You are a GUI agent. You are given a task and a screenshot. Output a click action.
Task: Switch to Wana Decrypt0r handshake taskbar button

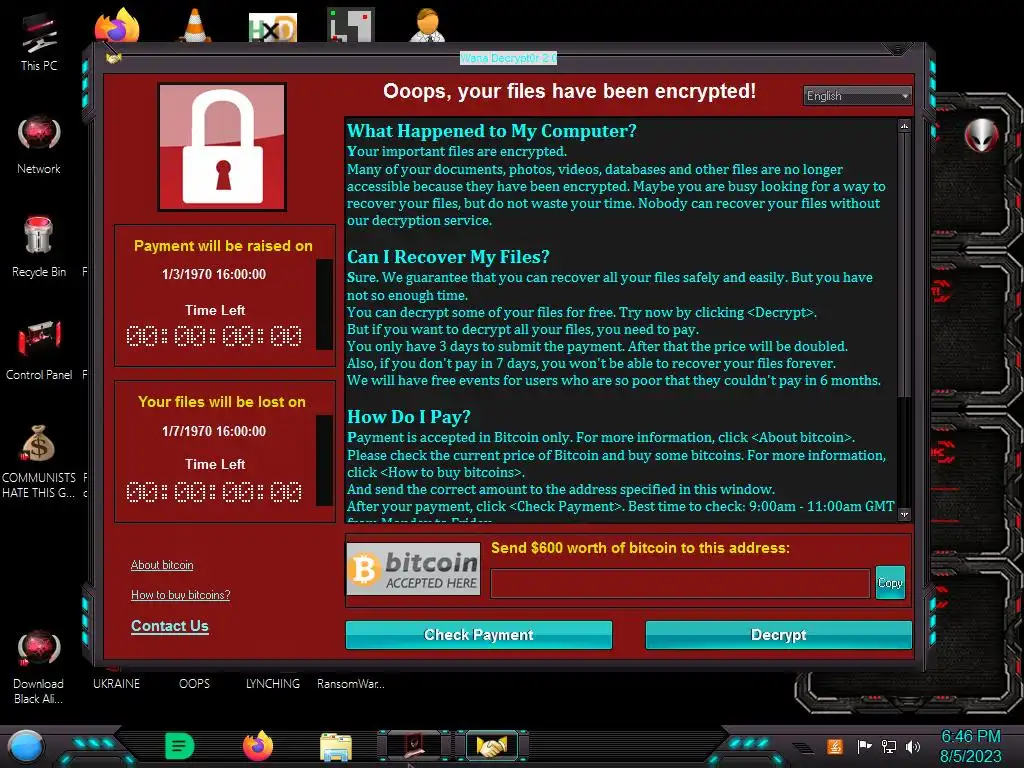coord(492,745)
